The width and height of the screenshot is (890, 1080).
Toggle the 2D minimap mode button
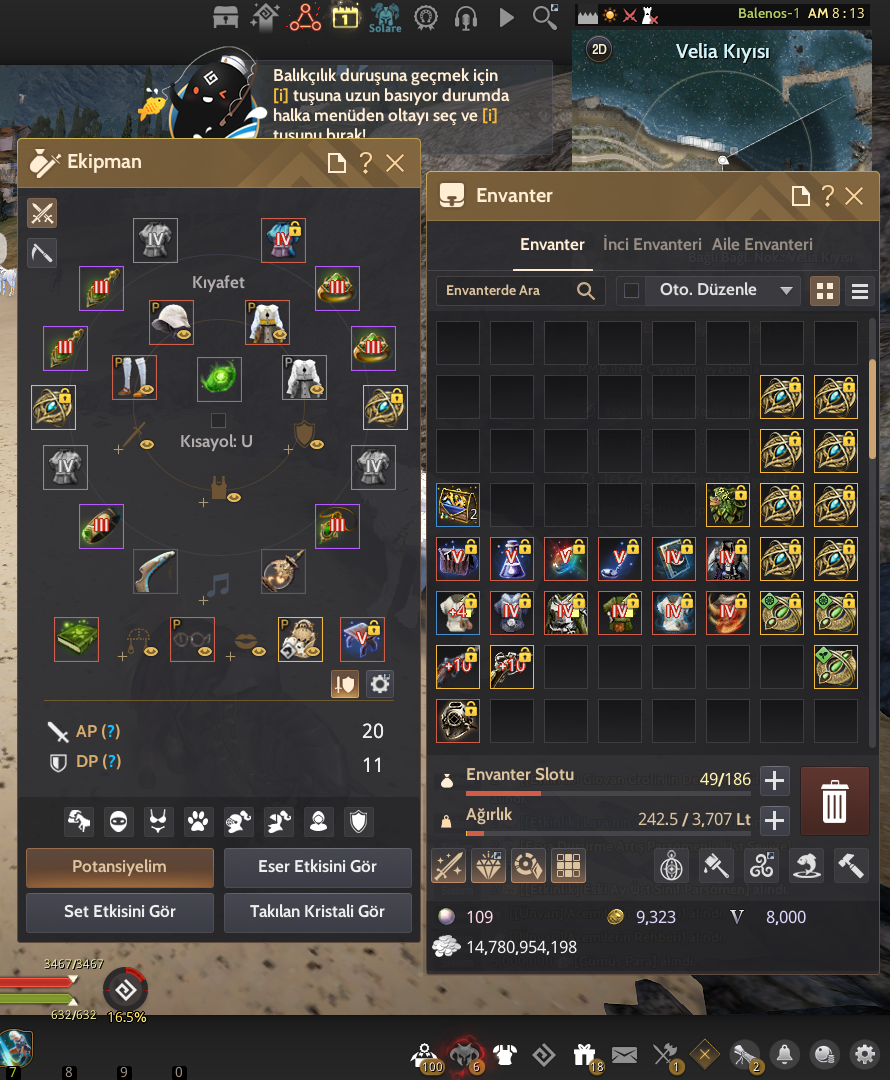(599, 50)
